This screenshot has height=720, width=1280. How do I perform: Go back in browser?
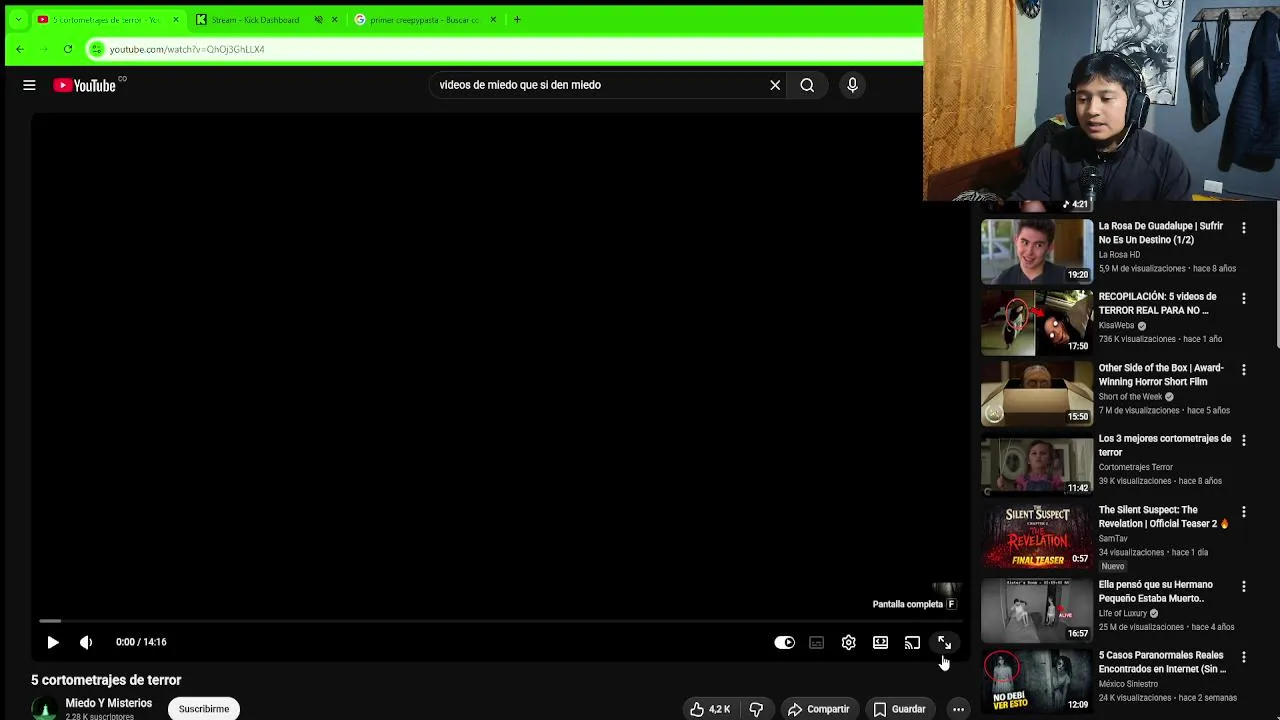tap(20, 49)
